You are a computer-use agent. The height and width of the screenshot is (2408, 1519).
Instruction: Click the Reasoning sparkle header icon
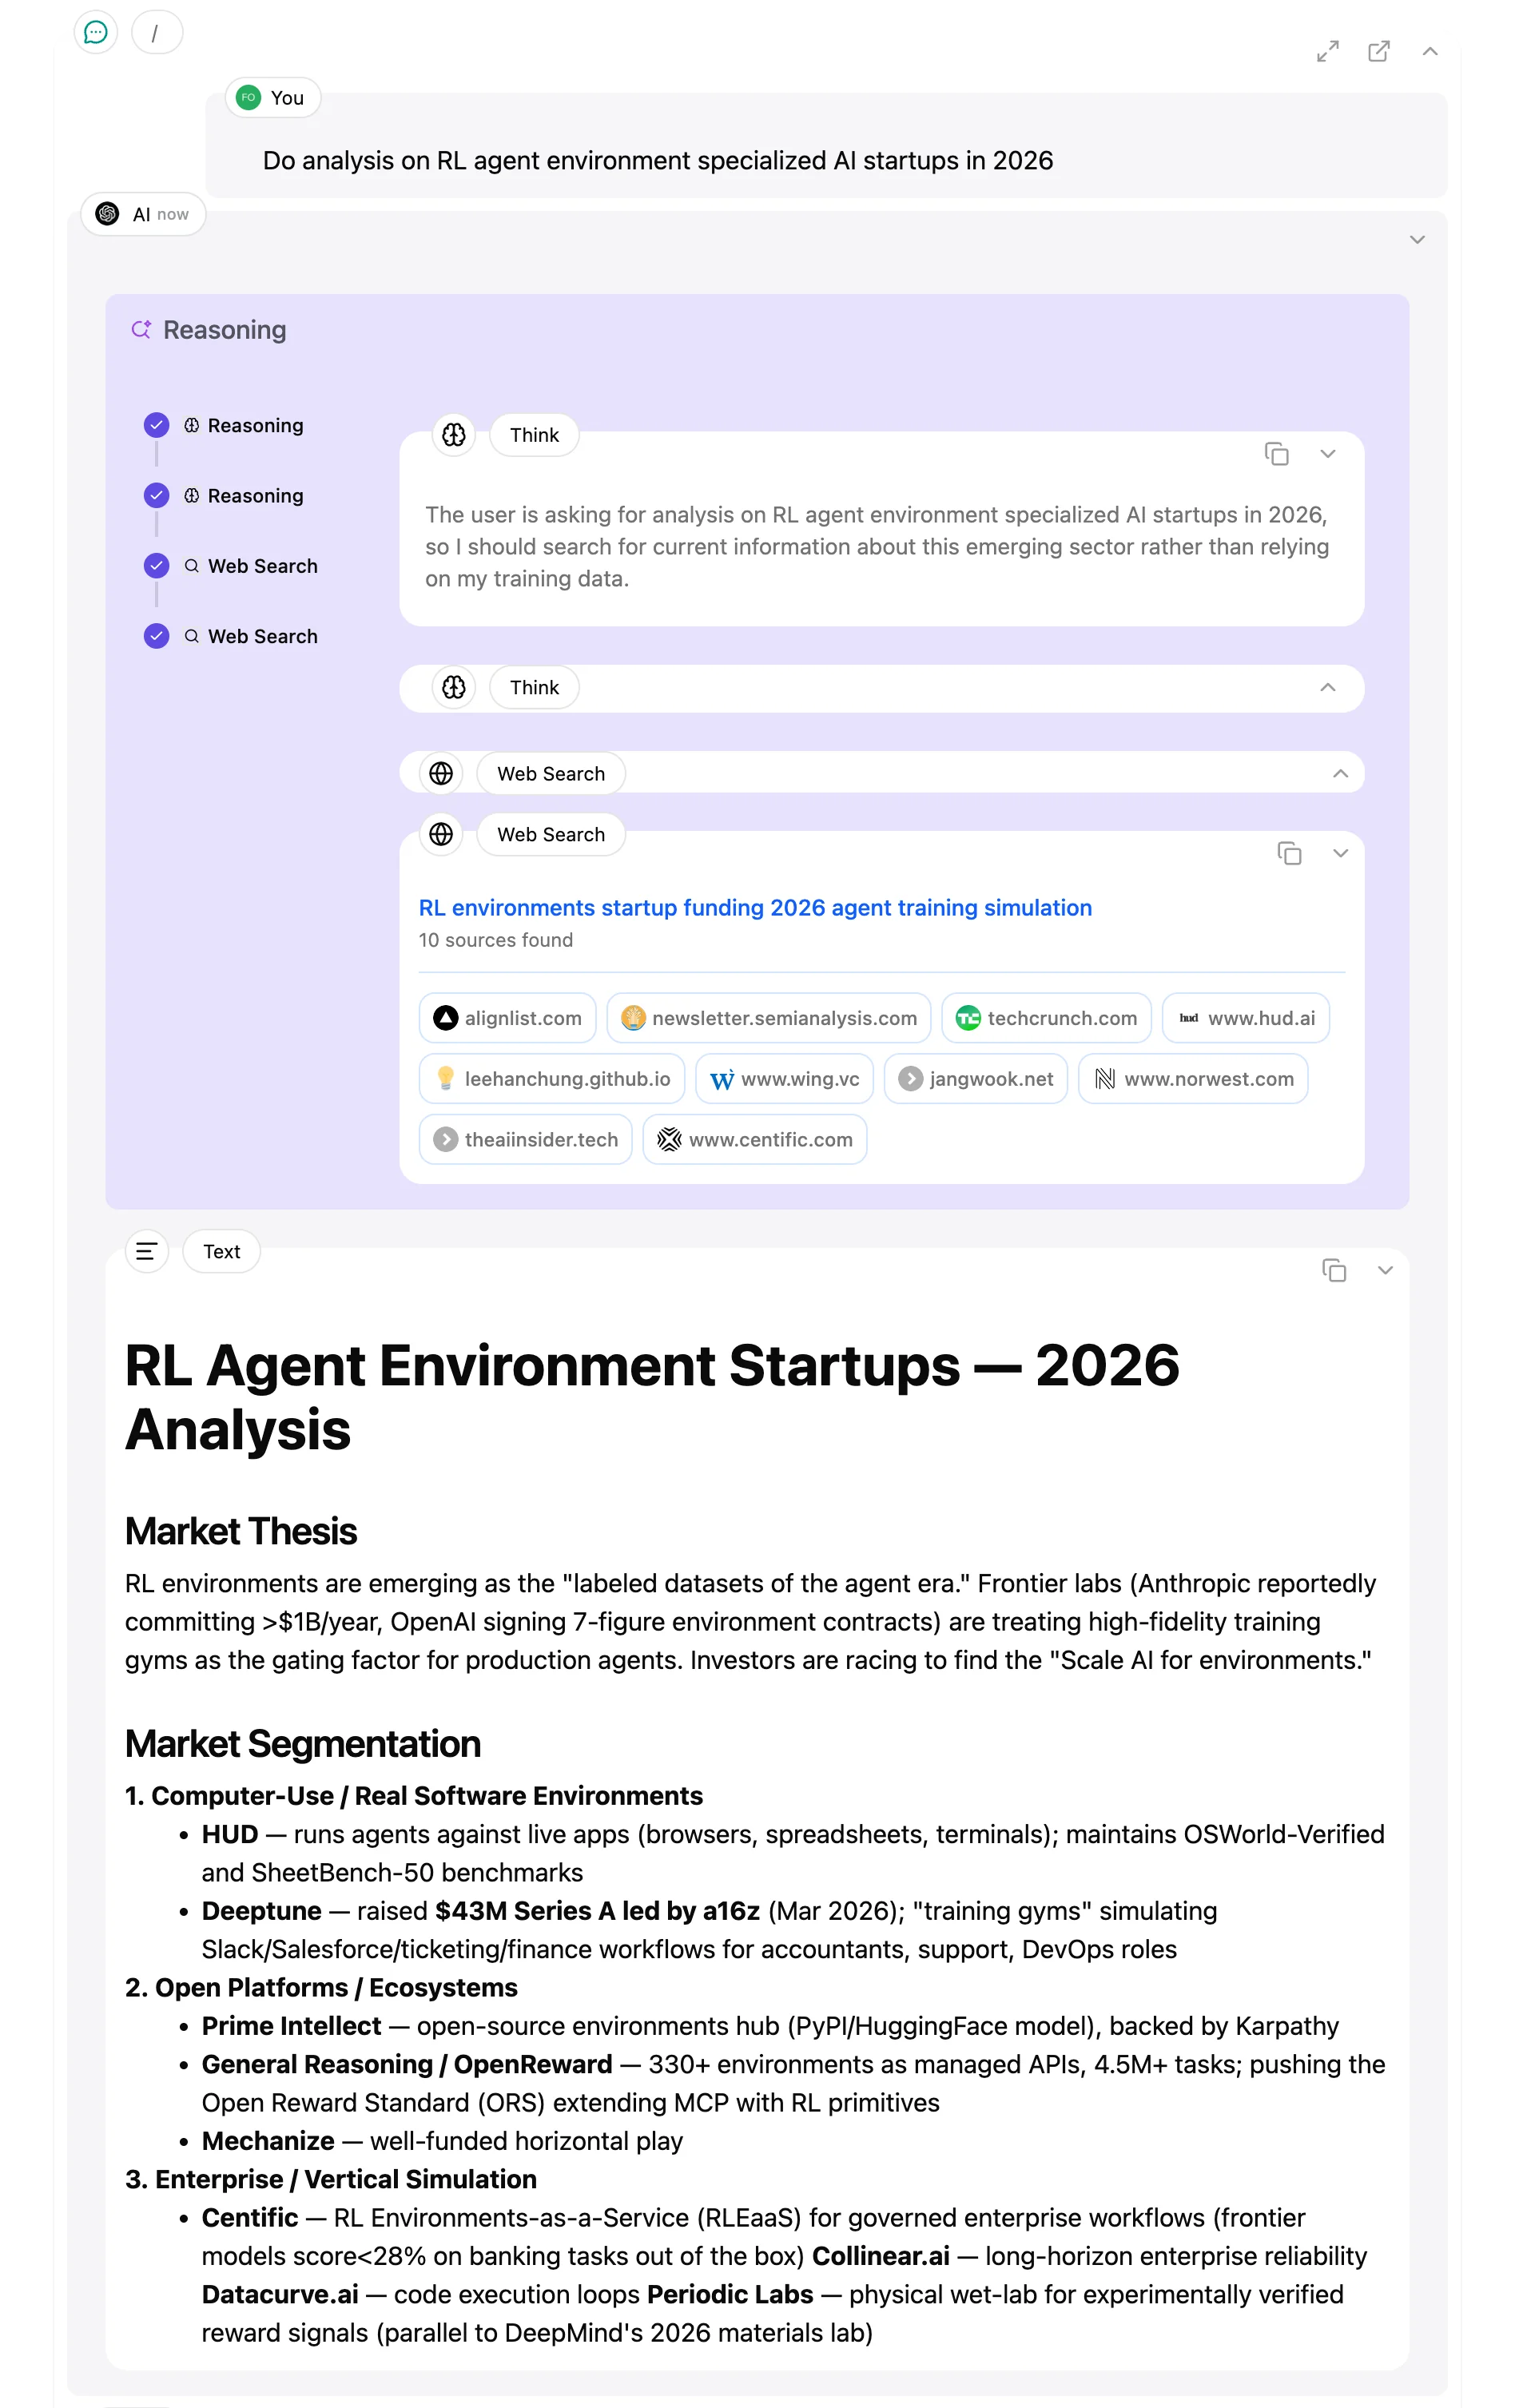pos(141,330)
